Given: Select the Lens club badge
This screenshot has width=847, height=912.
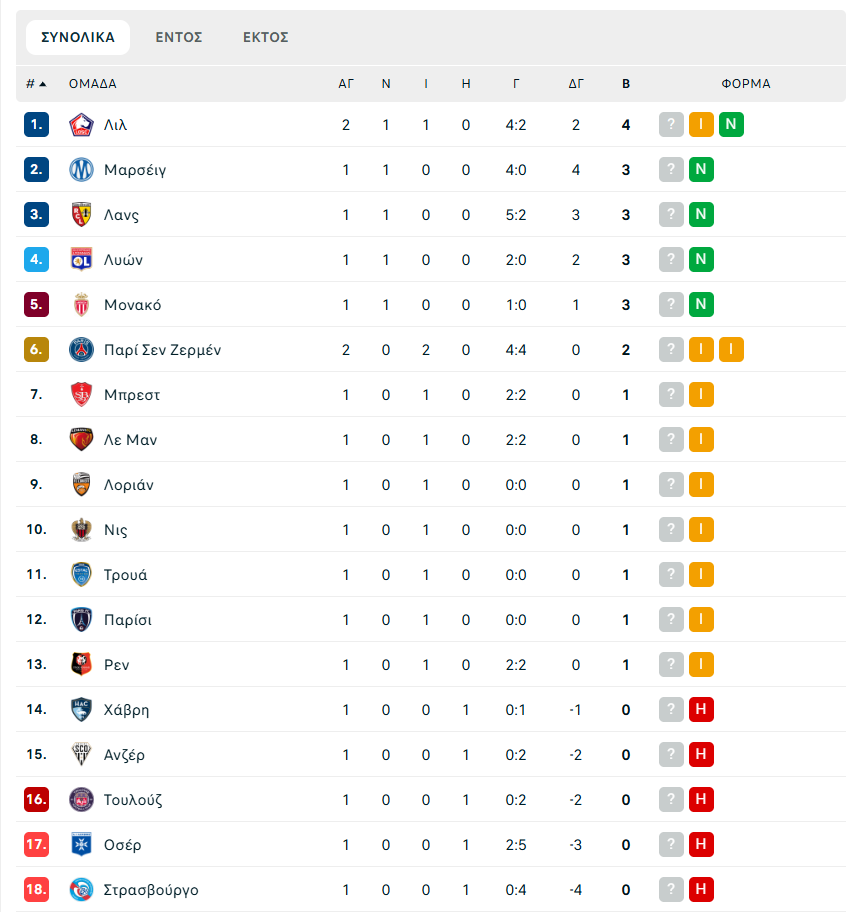Looking at the screenshot, I should pos(81,215).
